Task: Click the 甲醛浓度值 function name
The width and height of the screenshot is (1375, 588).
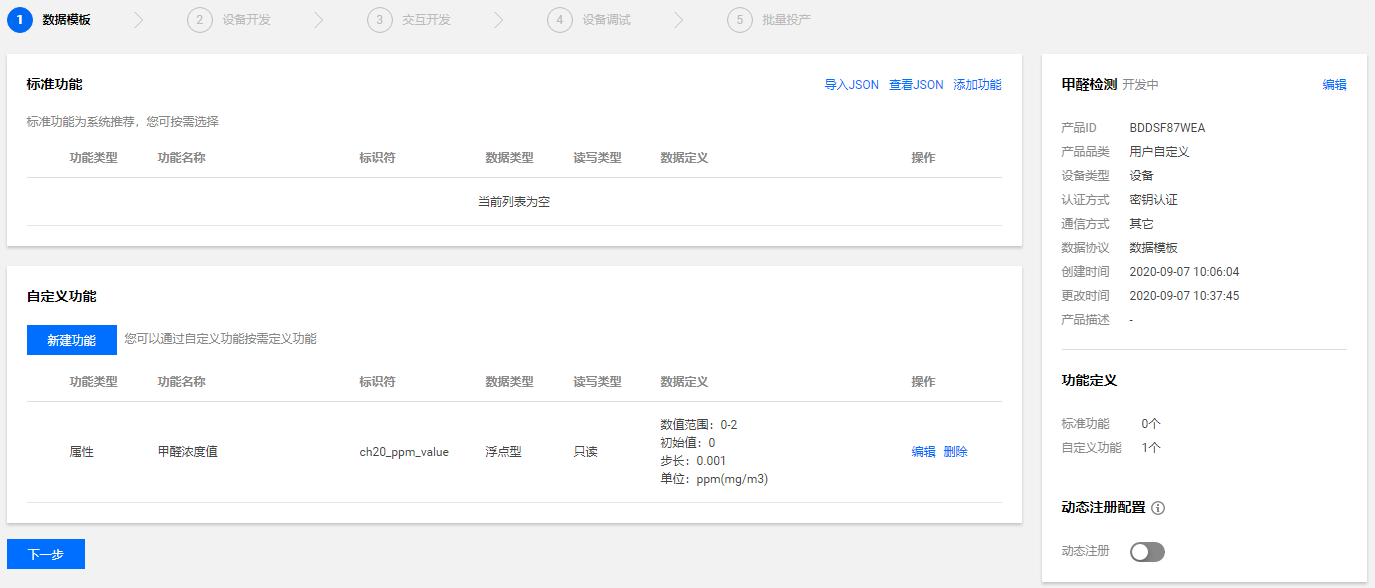Action: pyautogui.click(x=187, y=452)
